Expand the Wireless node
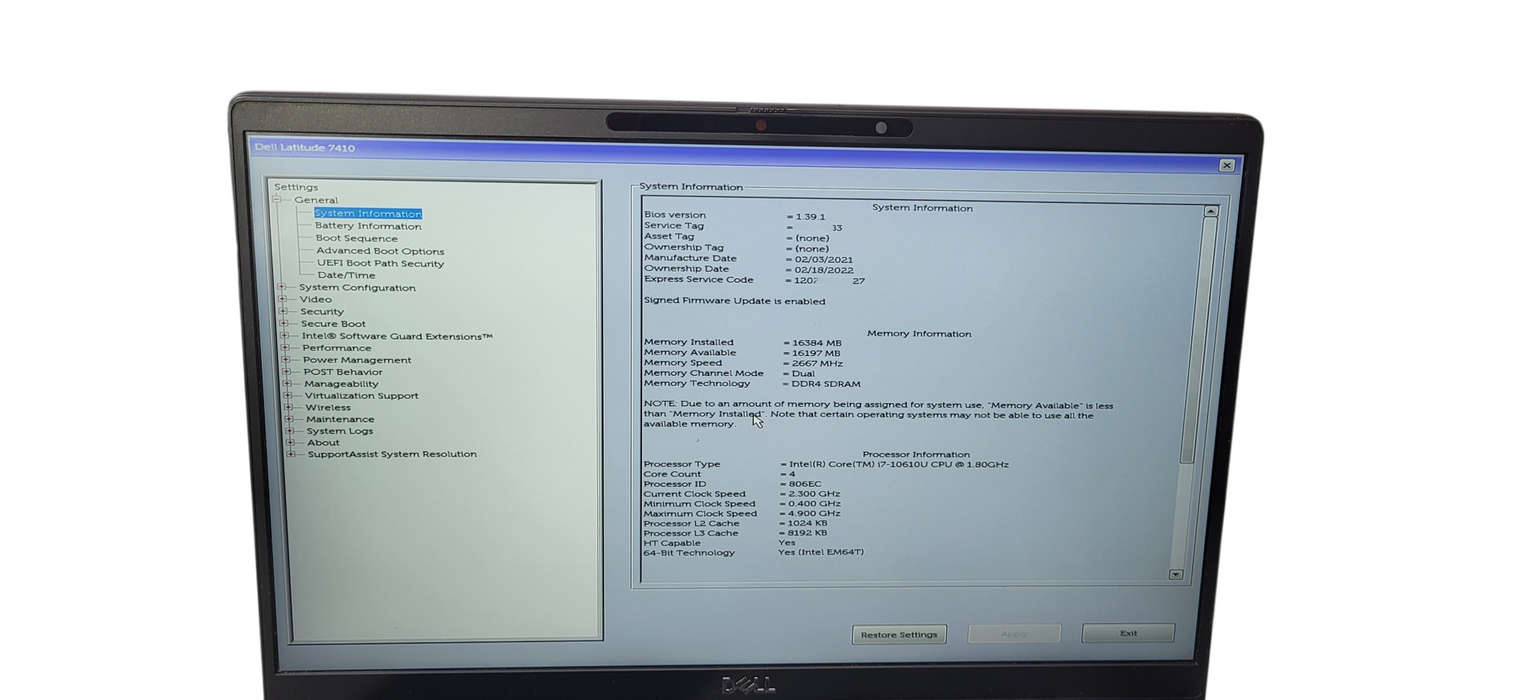This screenshot has height=700, width=1515. [x=288, y=407]
